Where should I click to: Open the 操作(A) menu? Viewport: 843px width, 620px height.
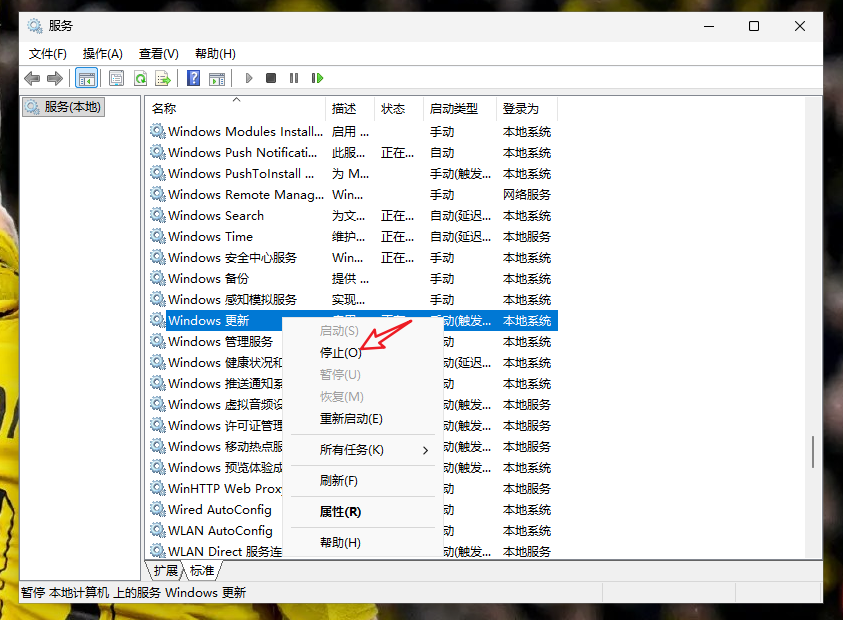pyautogui.click(x=103, y=54)
